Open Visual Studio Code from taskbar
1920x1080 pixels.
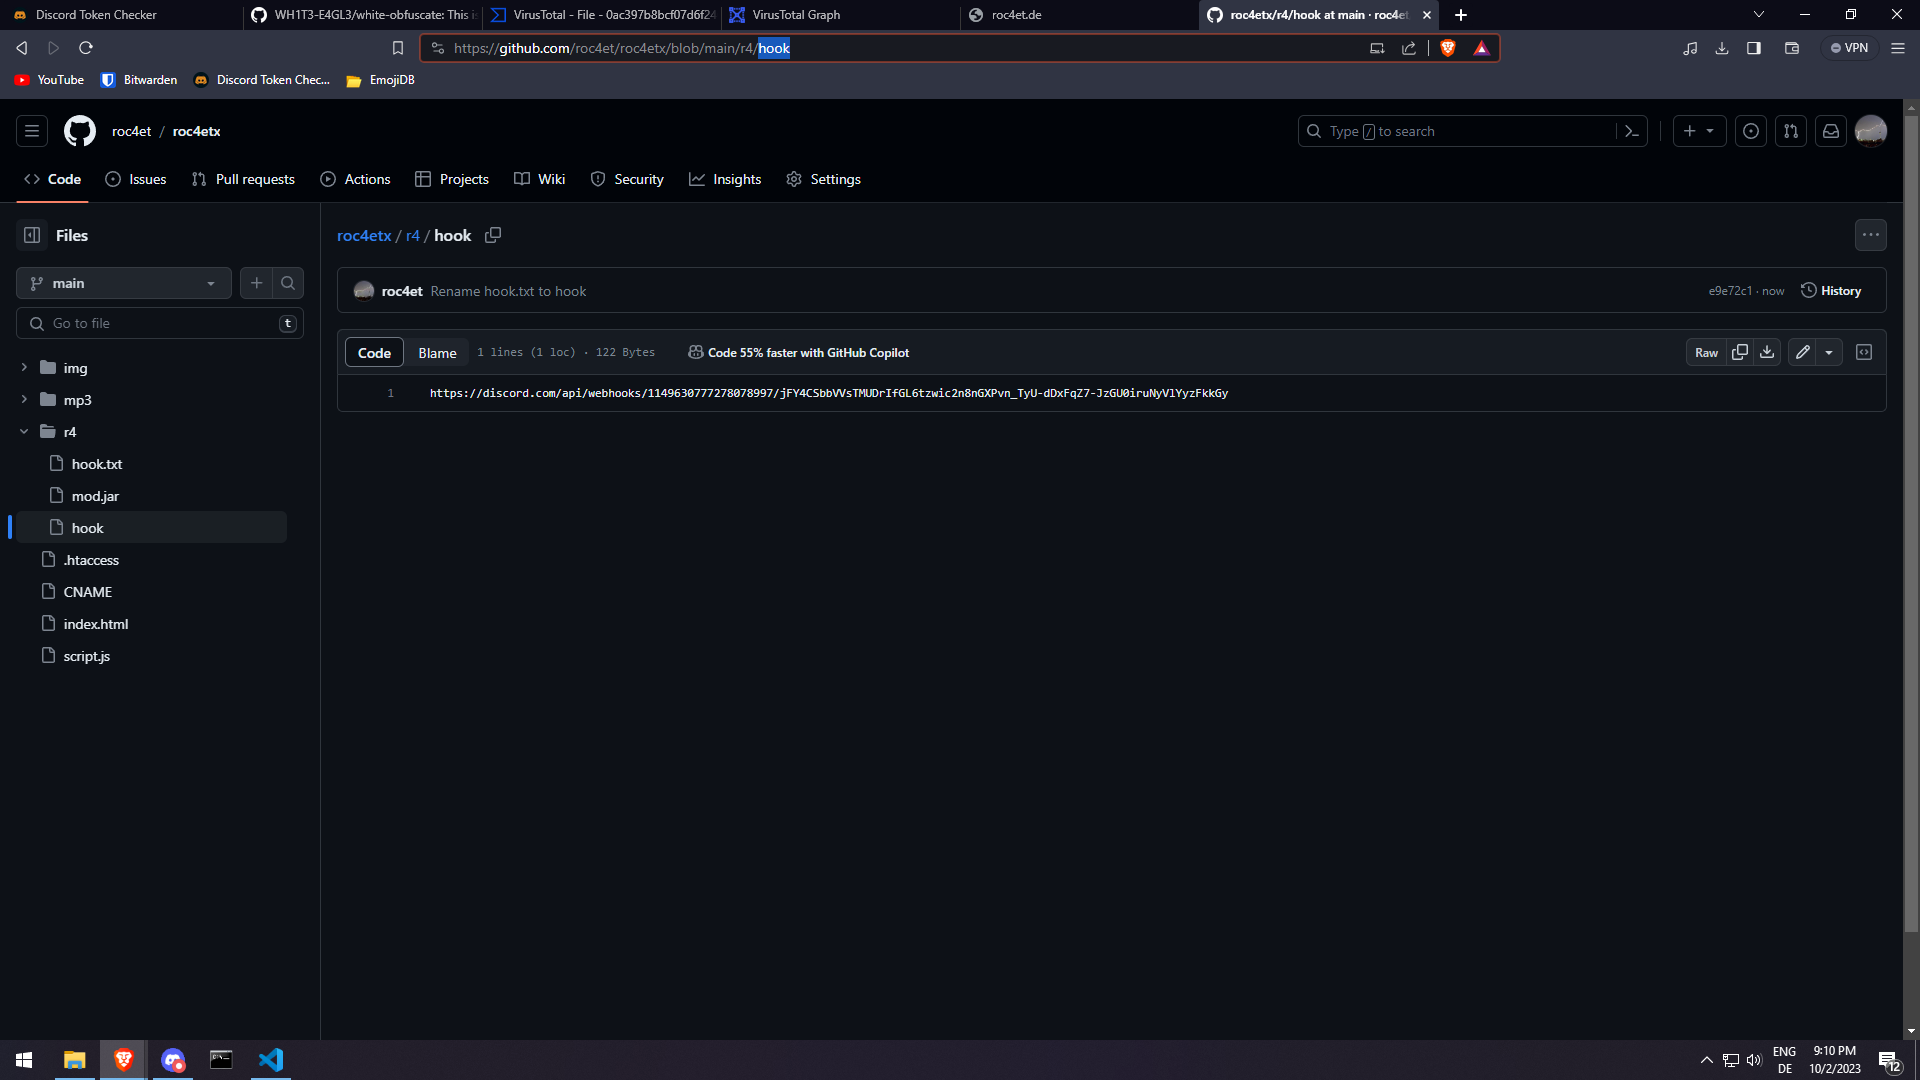(271, 1060)
